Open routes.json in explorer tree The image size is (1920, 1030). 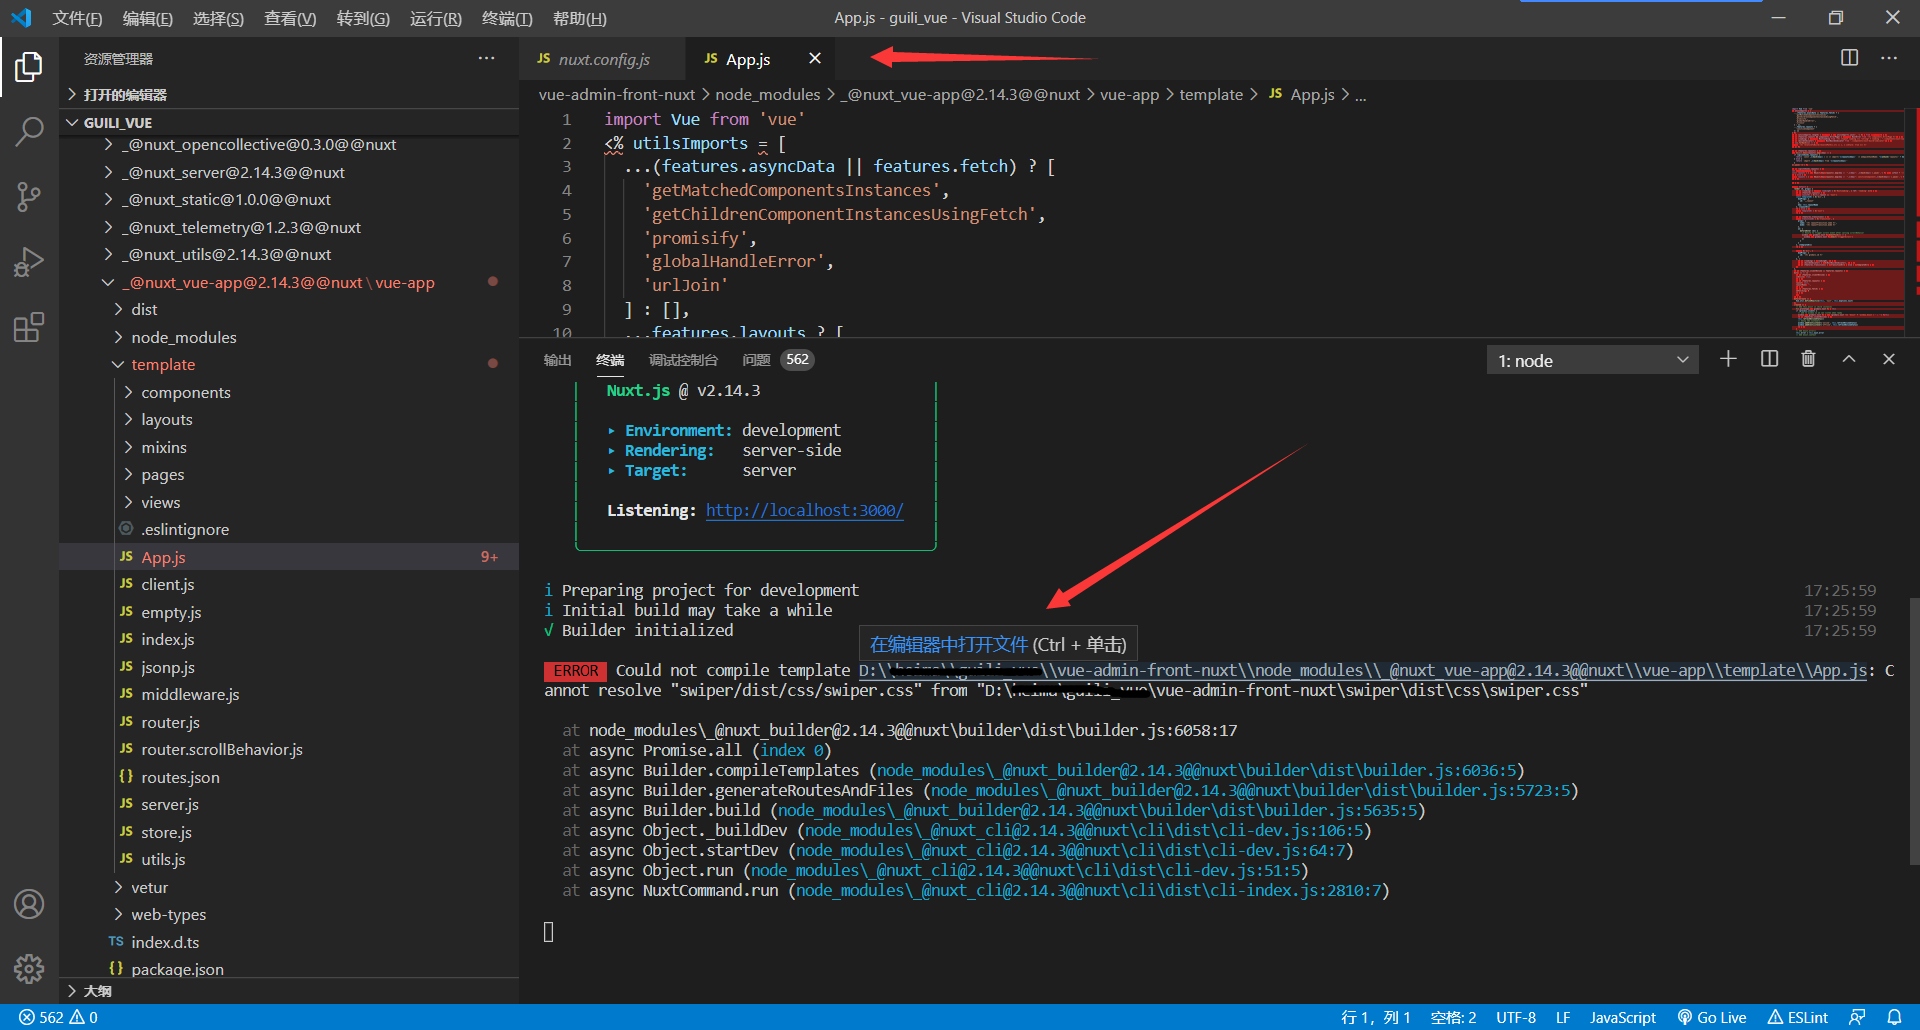[x=289, y=777]
